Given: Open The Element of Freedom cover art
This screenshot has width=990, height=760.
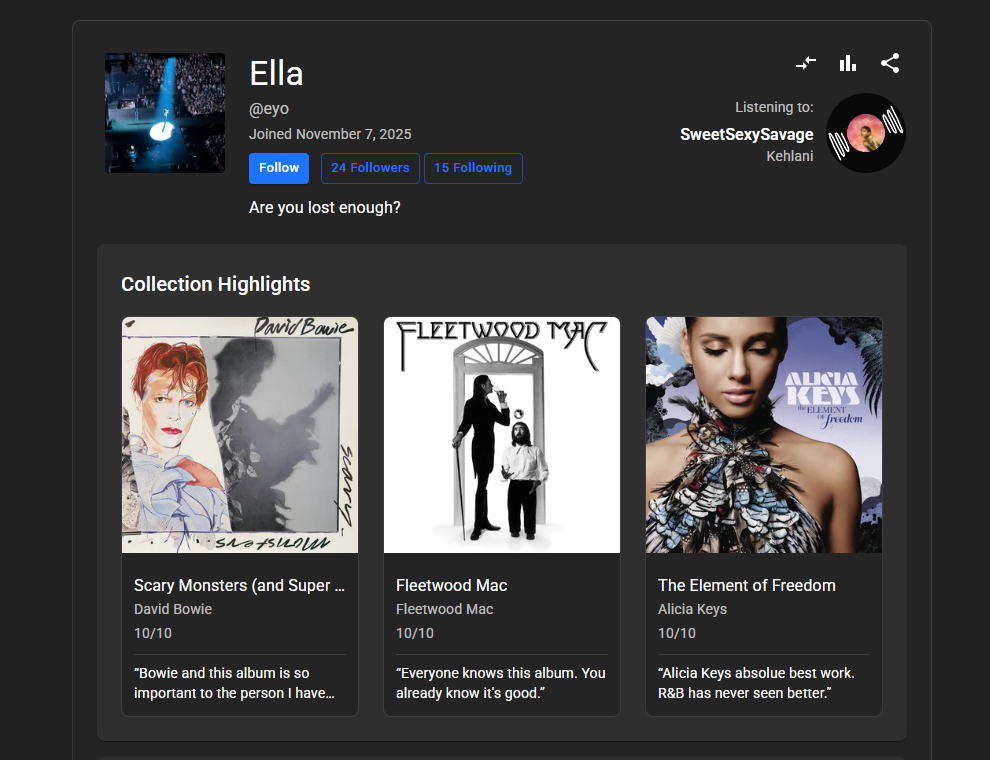Looking at the screenshot, I should click(764, 435).
